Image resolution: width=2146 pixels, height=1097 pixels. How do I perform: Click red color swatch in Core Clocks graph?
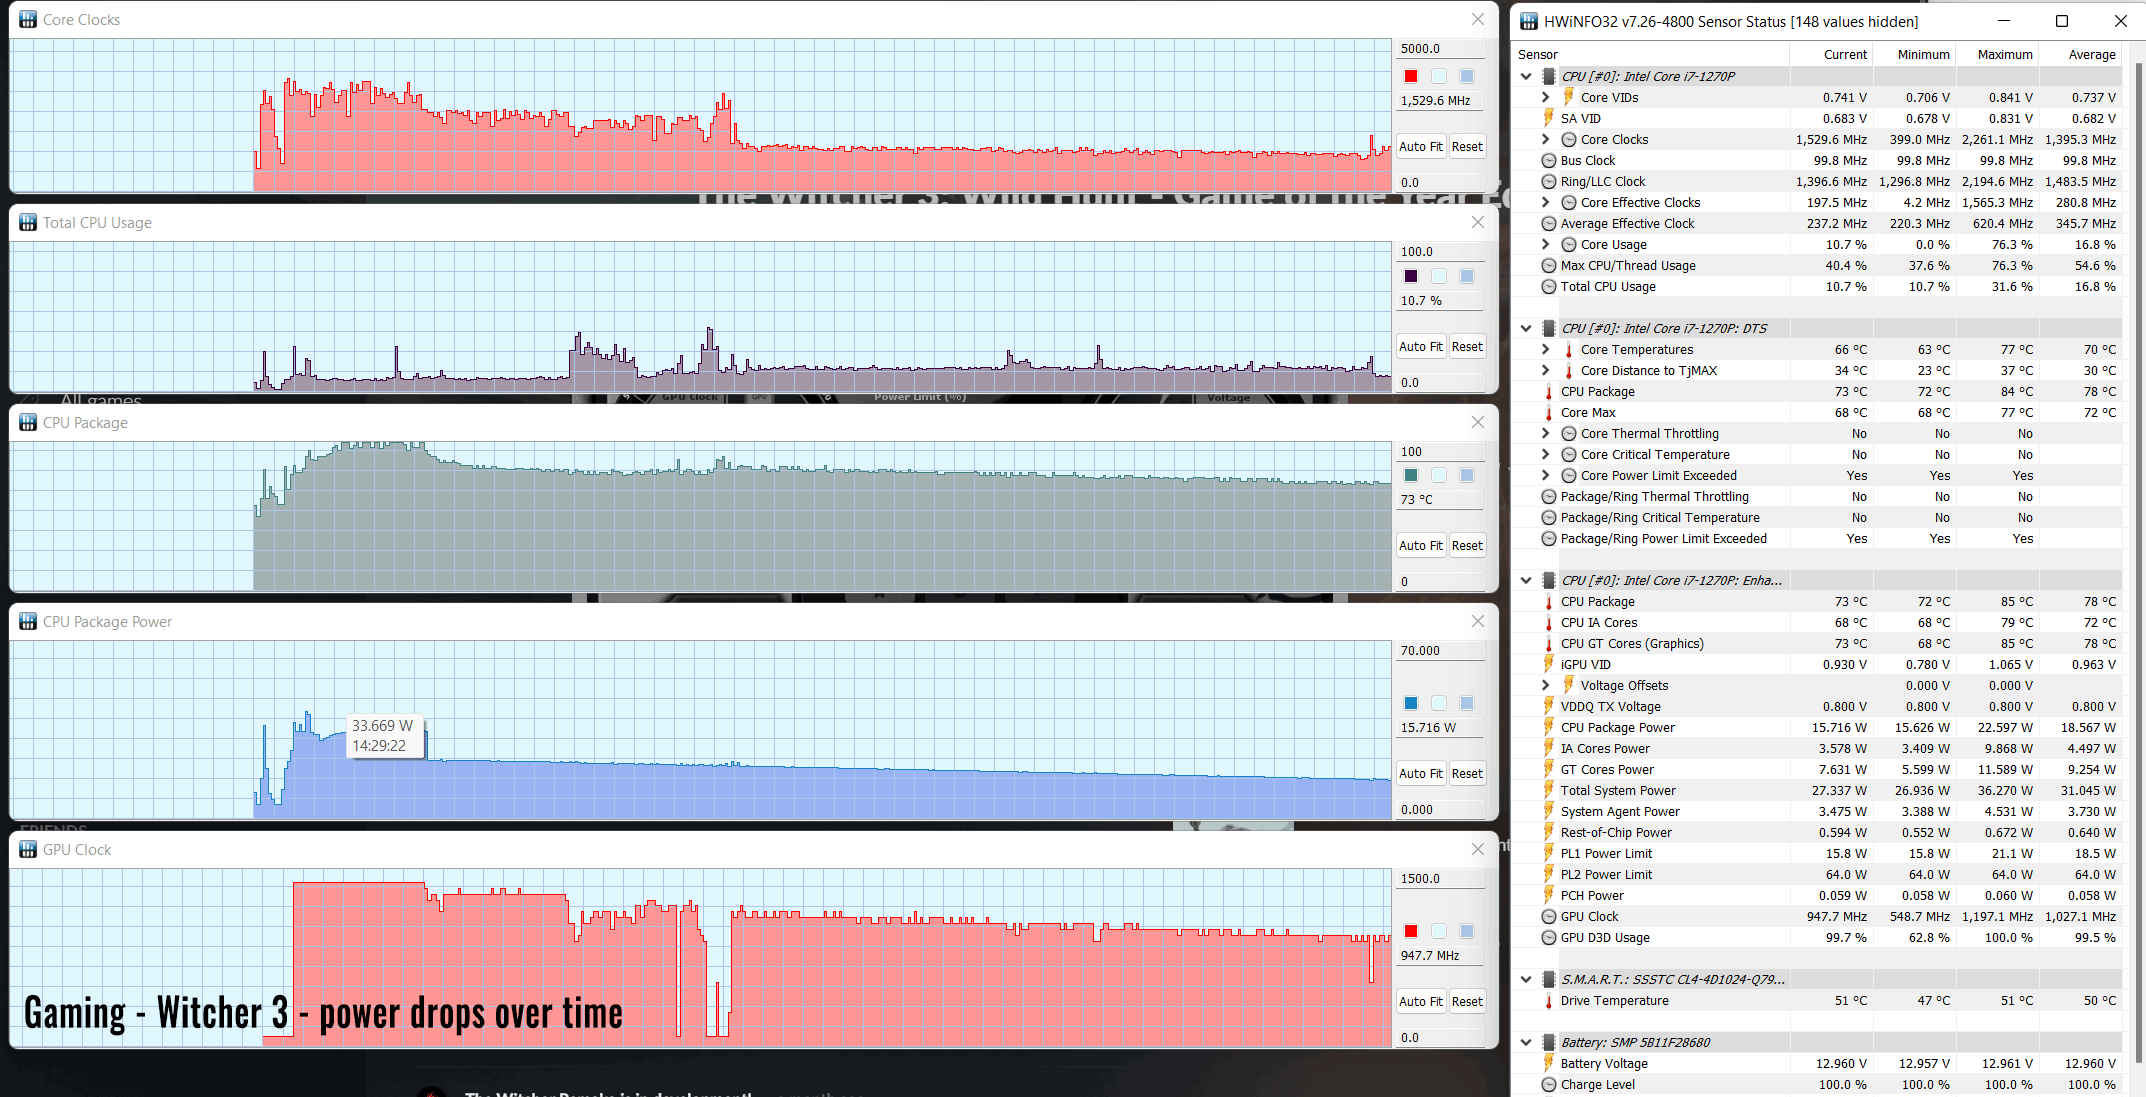(x=1411, y=76)
